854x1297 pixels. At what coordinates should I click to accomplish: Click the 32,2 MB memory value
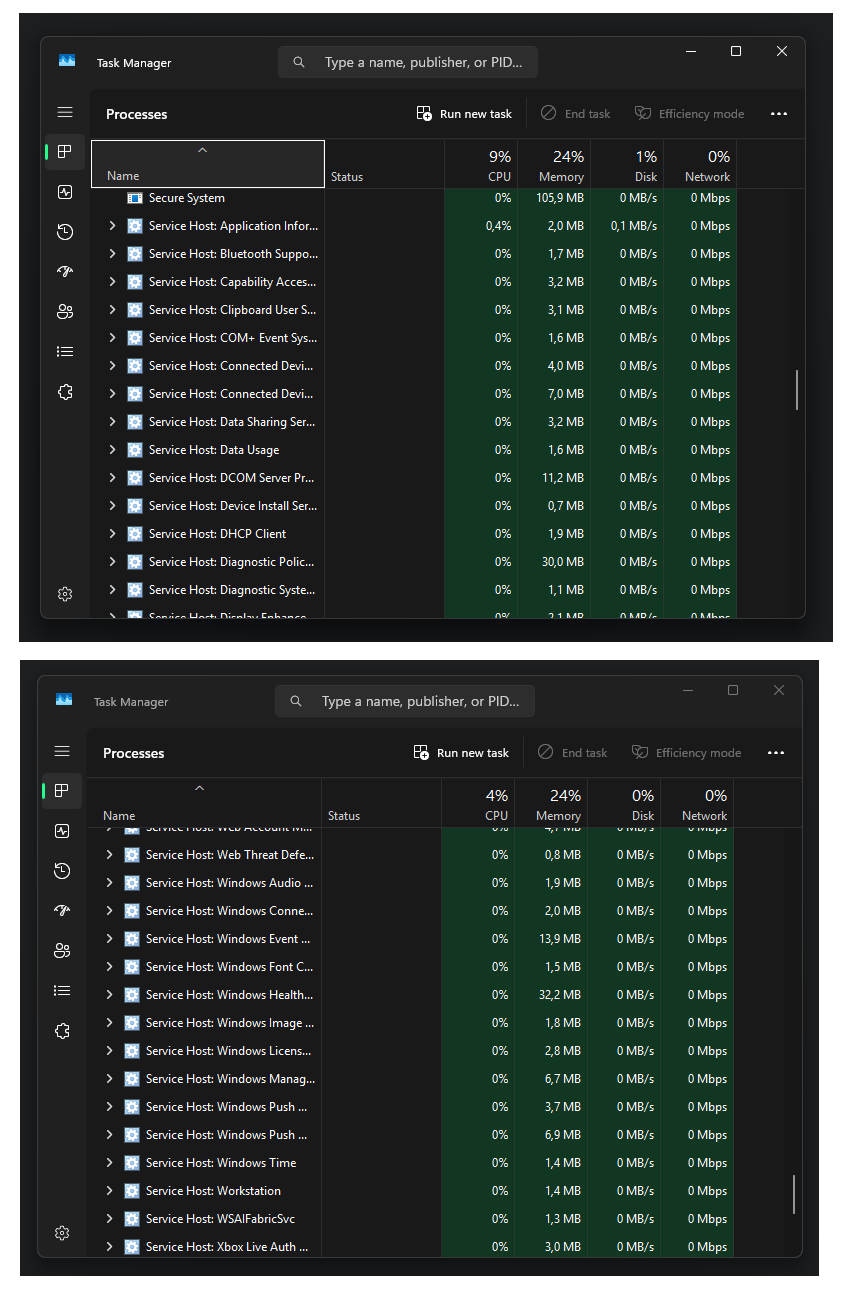tap(560, 995)
